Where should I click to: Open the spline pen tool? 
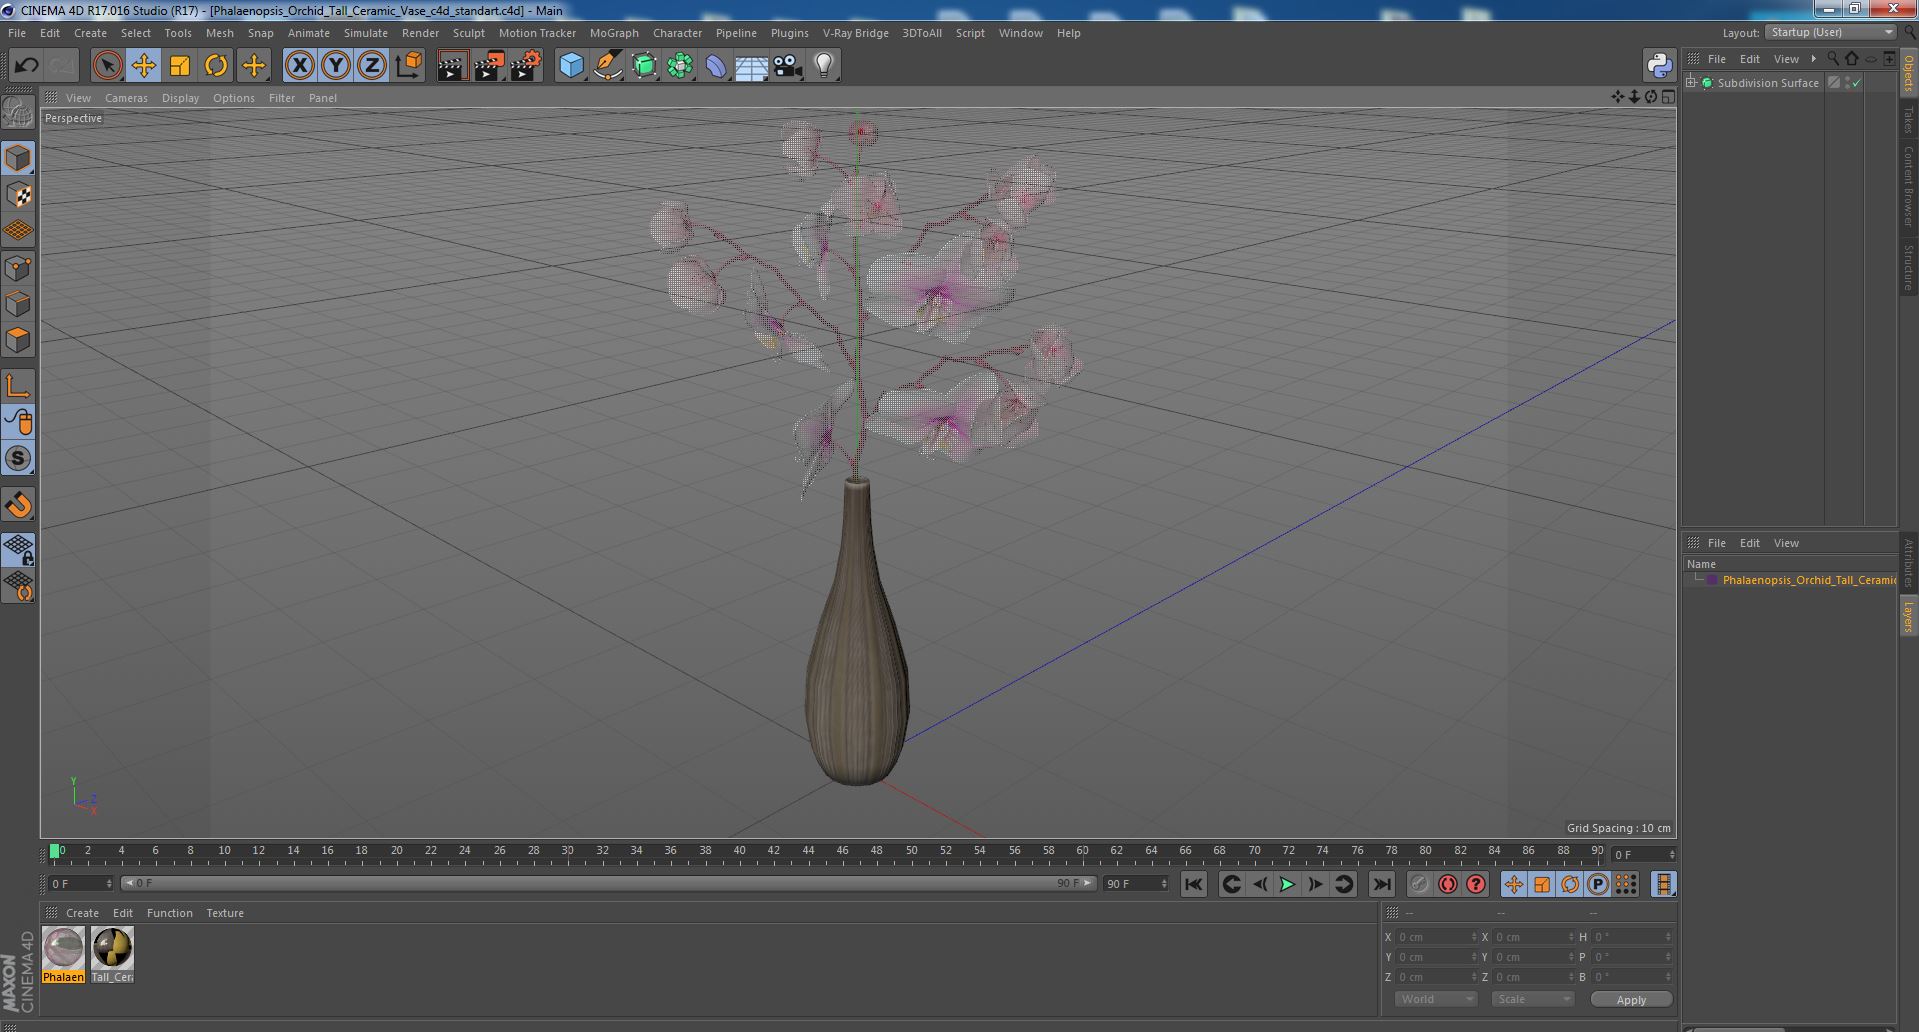607,66
